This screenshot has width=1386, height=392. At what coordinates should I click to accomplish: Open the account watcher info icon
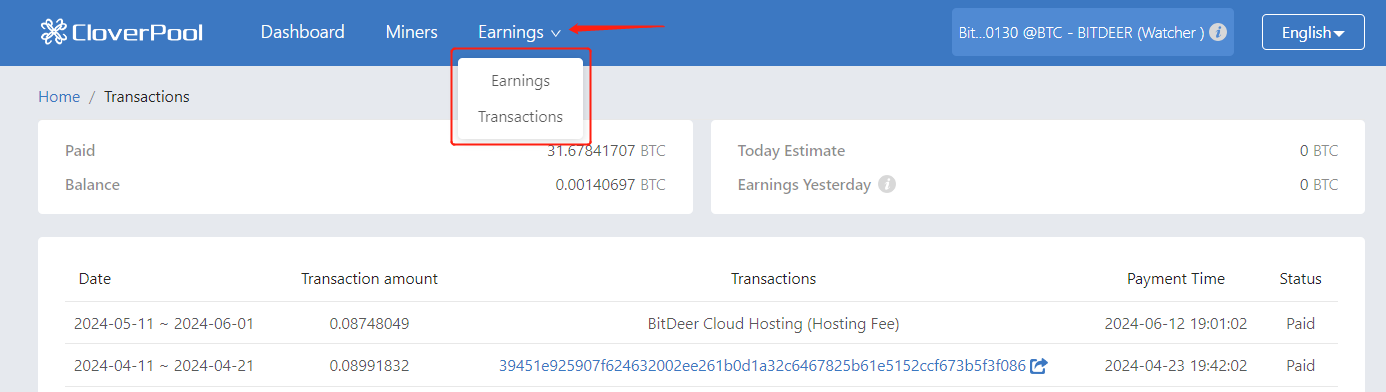tap(1217, 32)
